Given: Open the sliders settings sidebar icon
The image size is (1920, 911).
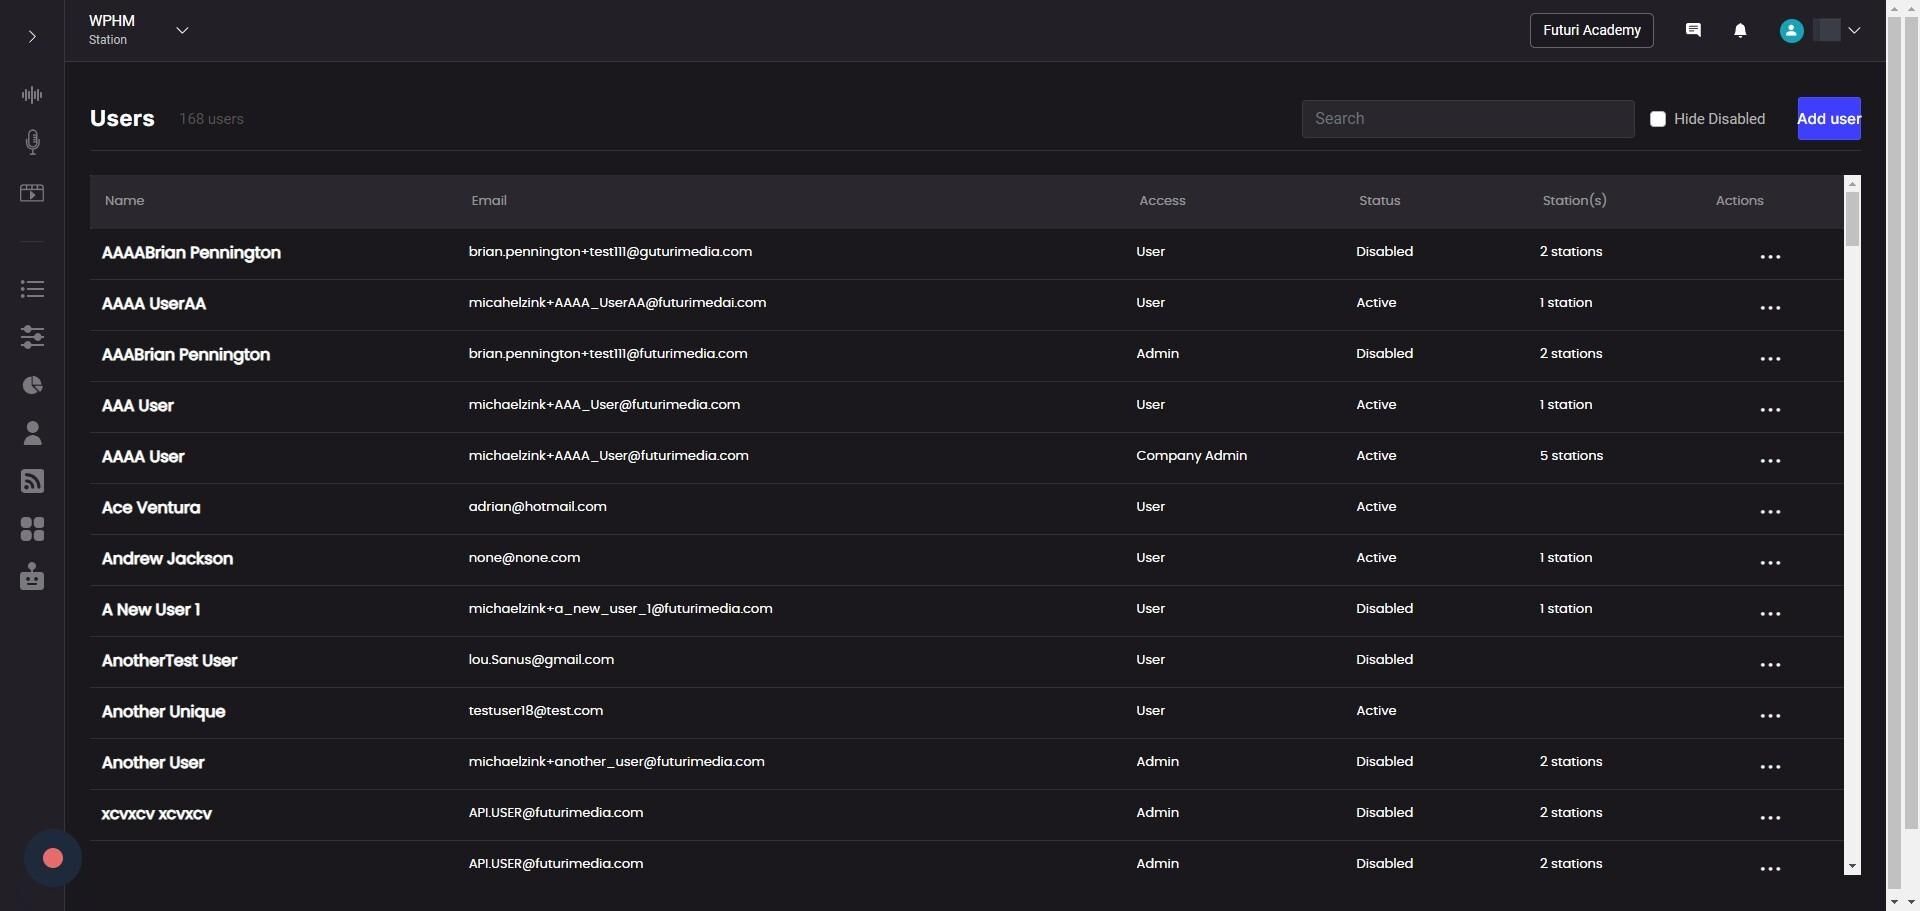Looking at the screenshot, I should pos(32,337).
